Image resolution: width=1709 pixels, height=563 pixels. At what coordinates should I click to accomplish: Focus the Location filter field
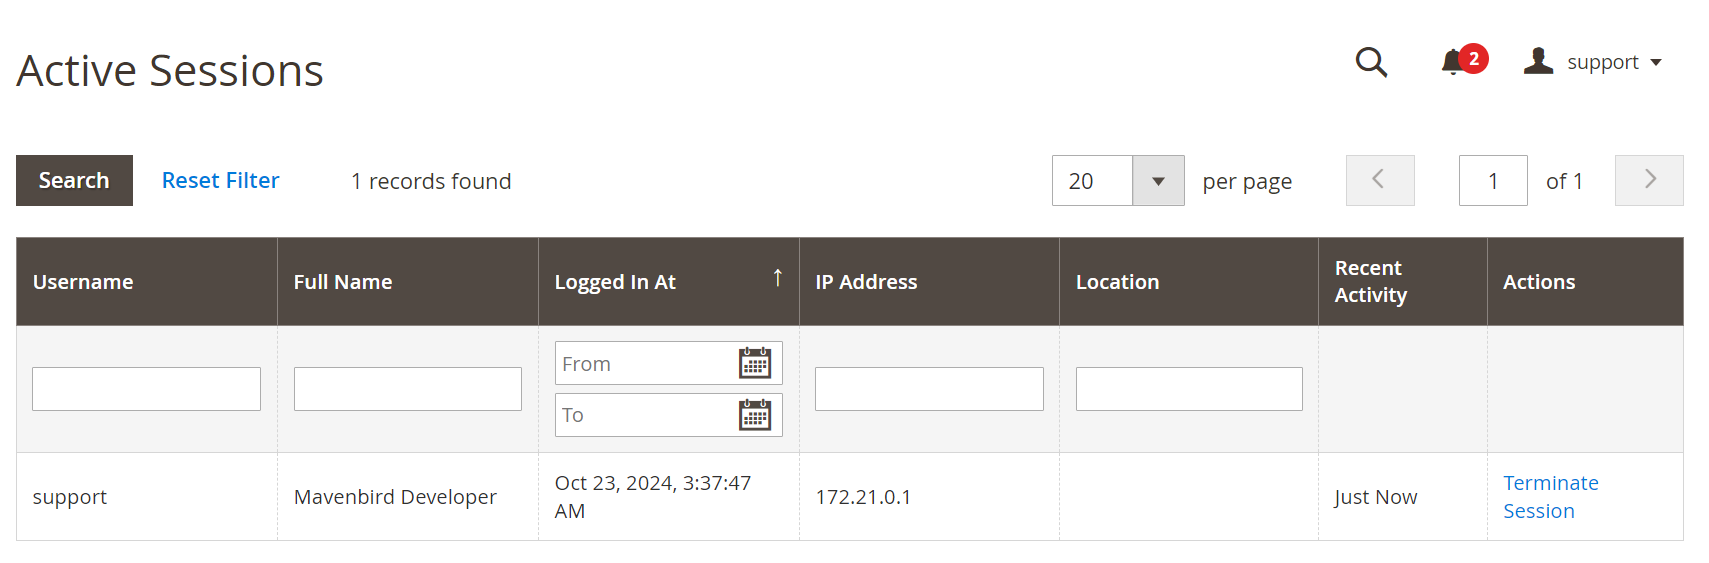tap(1189, 389)
